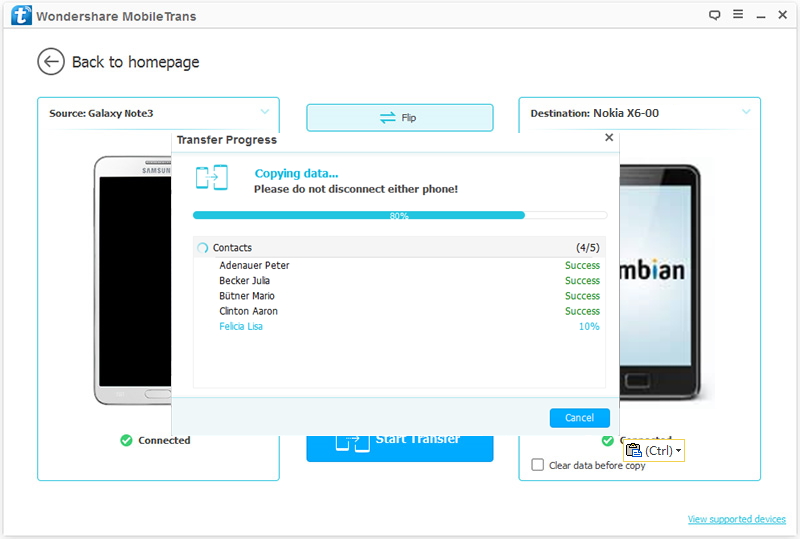Click the Start Transfer button
Viewport: 800px width, 539px height.
point(399,448)
